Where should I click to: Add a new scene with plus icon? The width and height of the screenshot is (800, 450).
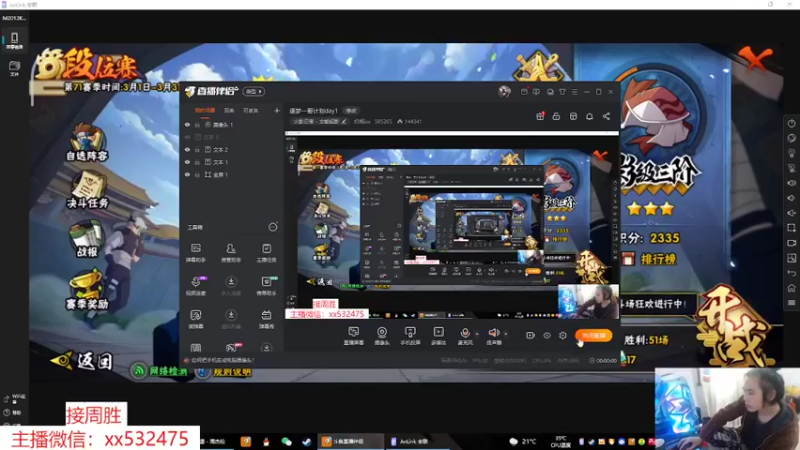277,110
